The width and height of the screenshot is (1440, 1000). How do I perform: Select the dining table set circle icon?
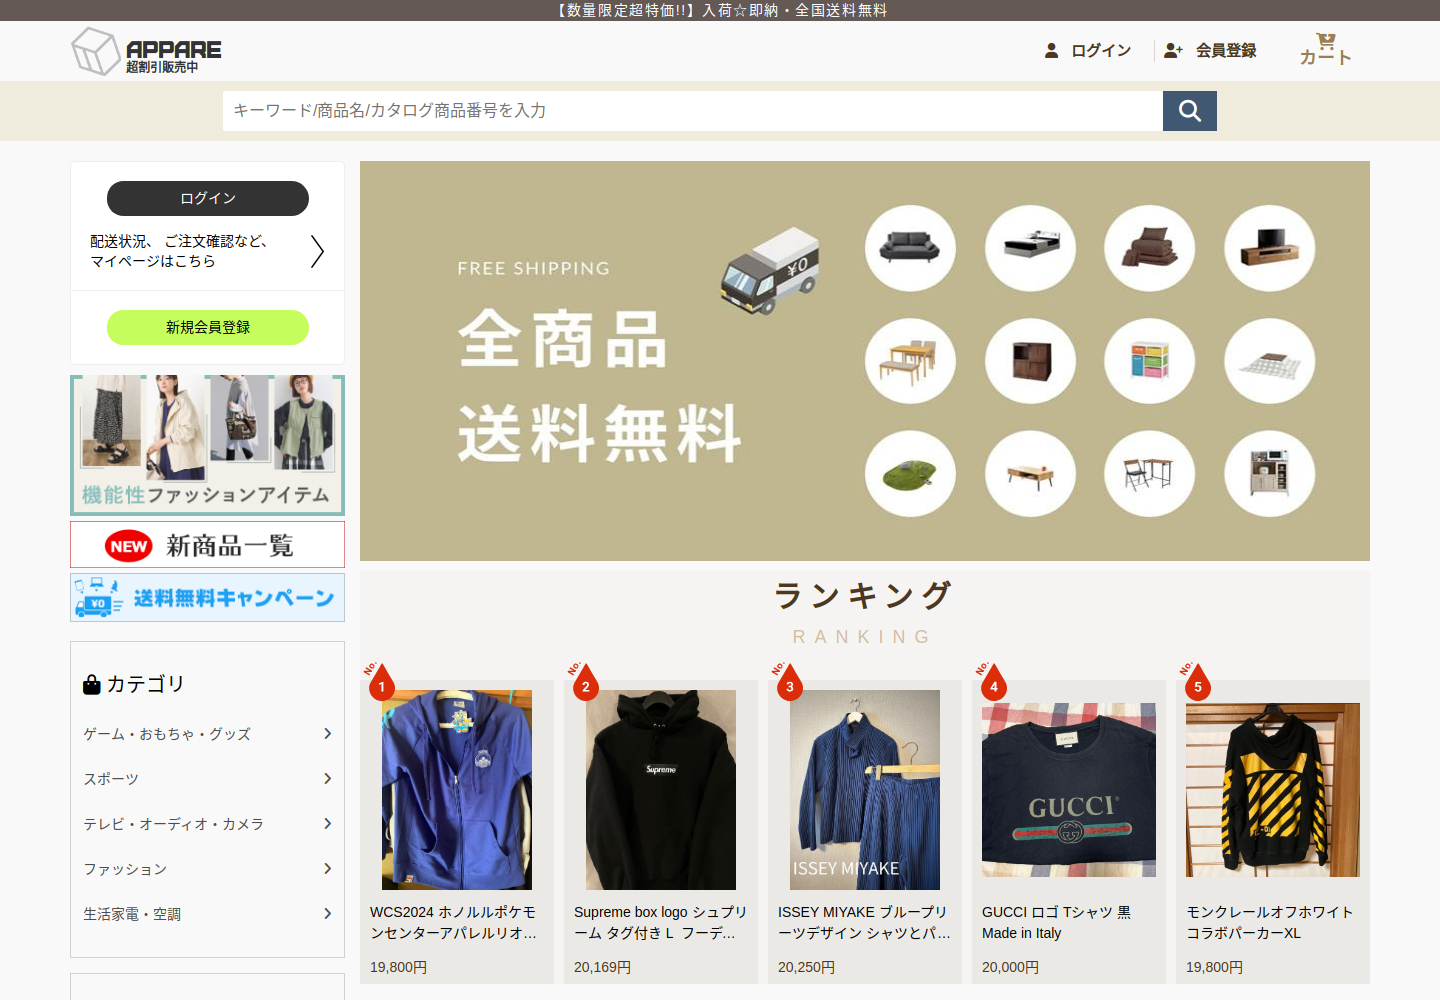coord(910,361)
